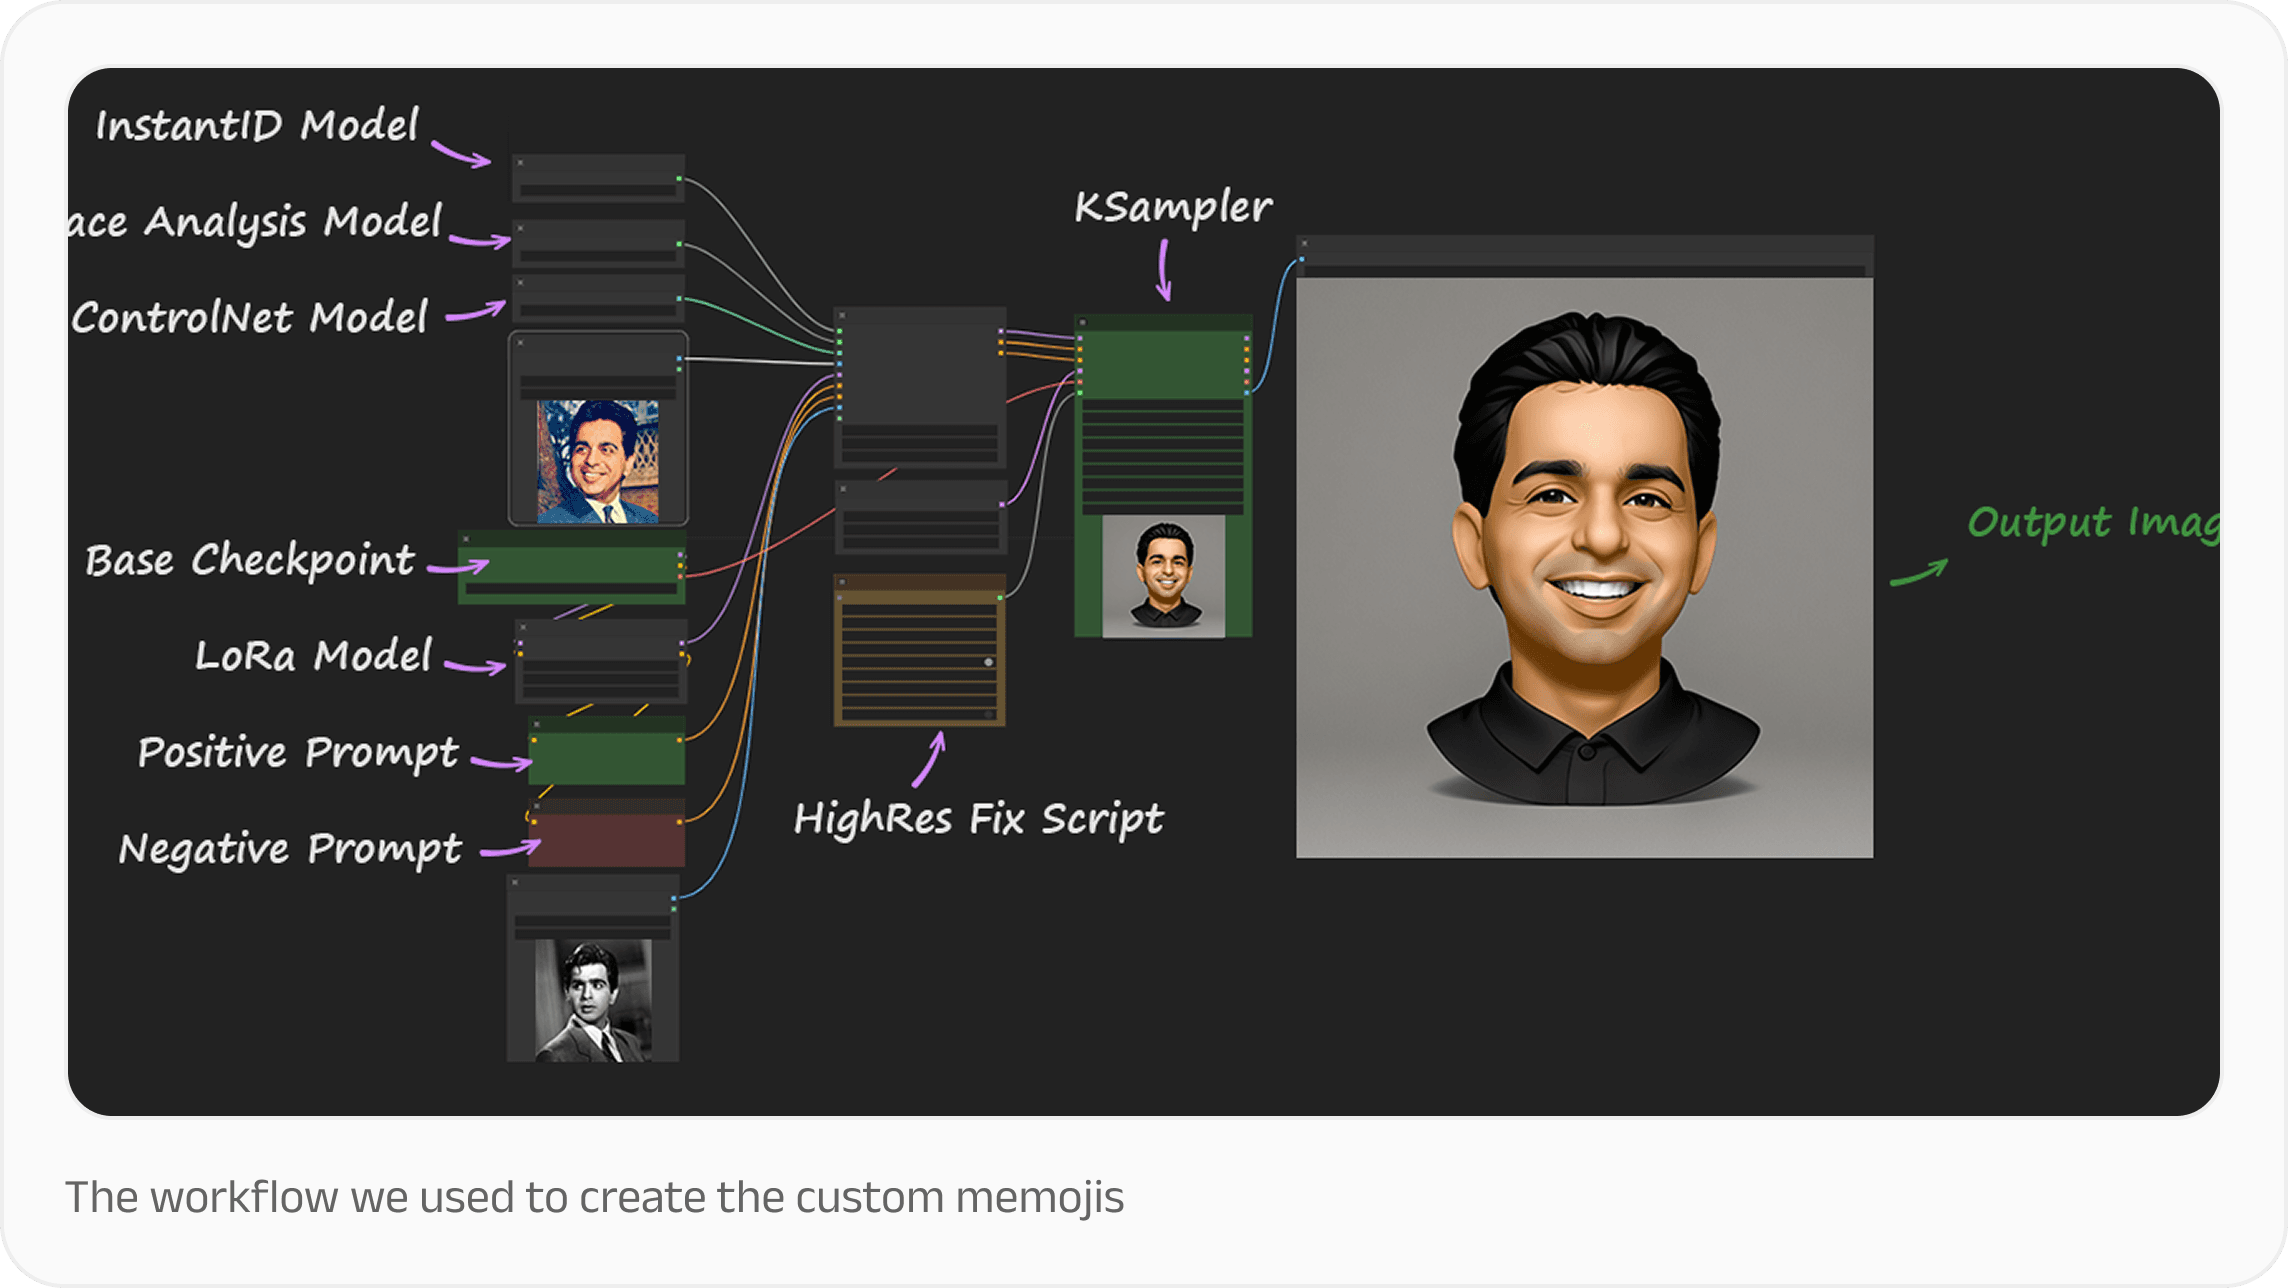
Task: Click the green output dot of the ControlNet Model node
Action: tap(679, 299)
